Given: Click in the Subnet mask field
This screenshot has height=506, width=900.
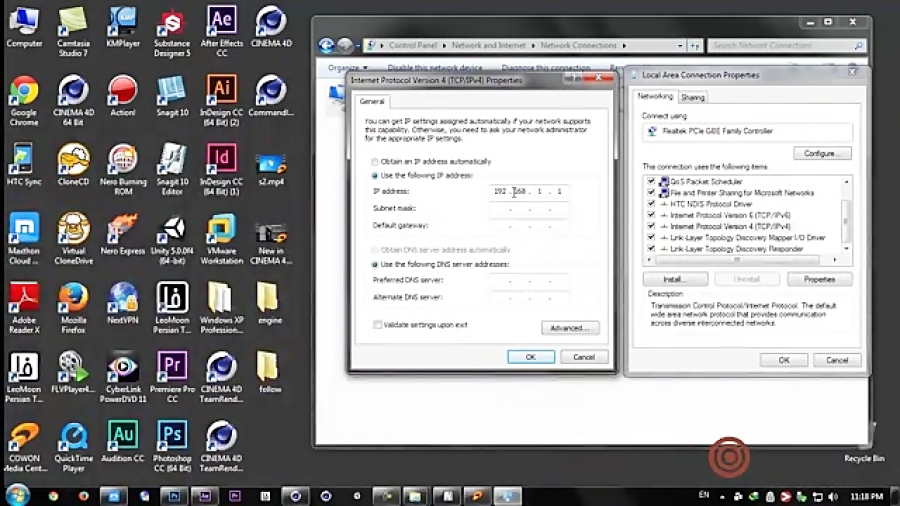Looking at the screenshot, I should (529, 209).
